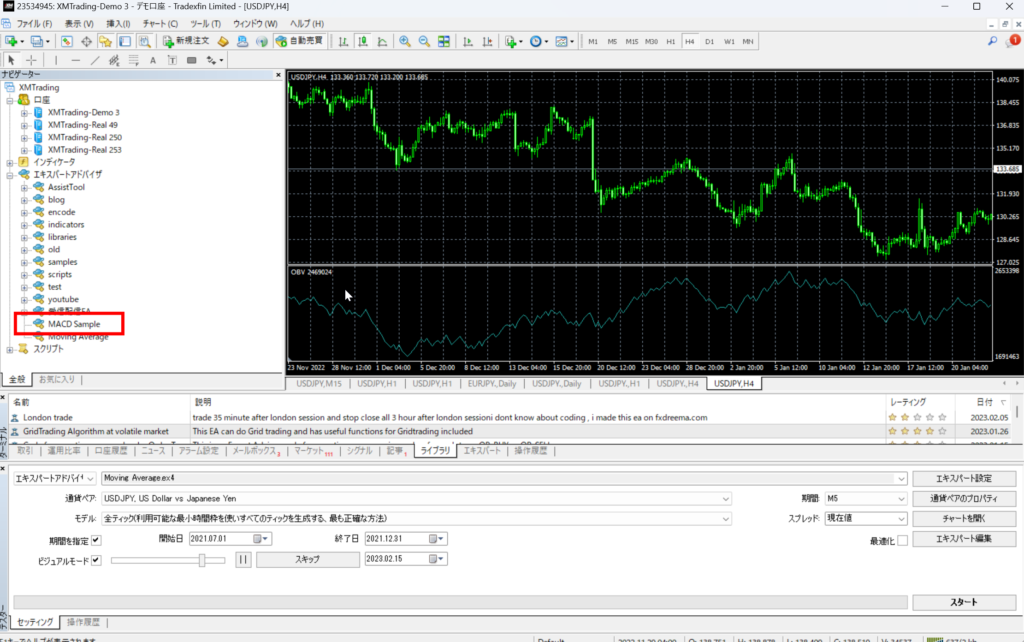
Task: Expand the samples folder node
Action: click(24, 262)
